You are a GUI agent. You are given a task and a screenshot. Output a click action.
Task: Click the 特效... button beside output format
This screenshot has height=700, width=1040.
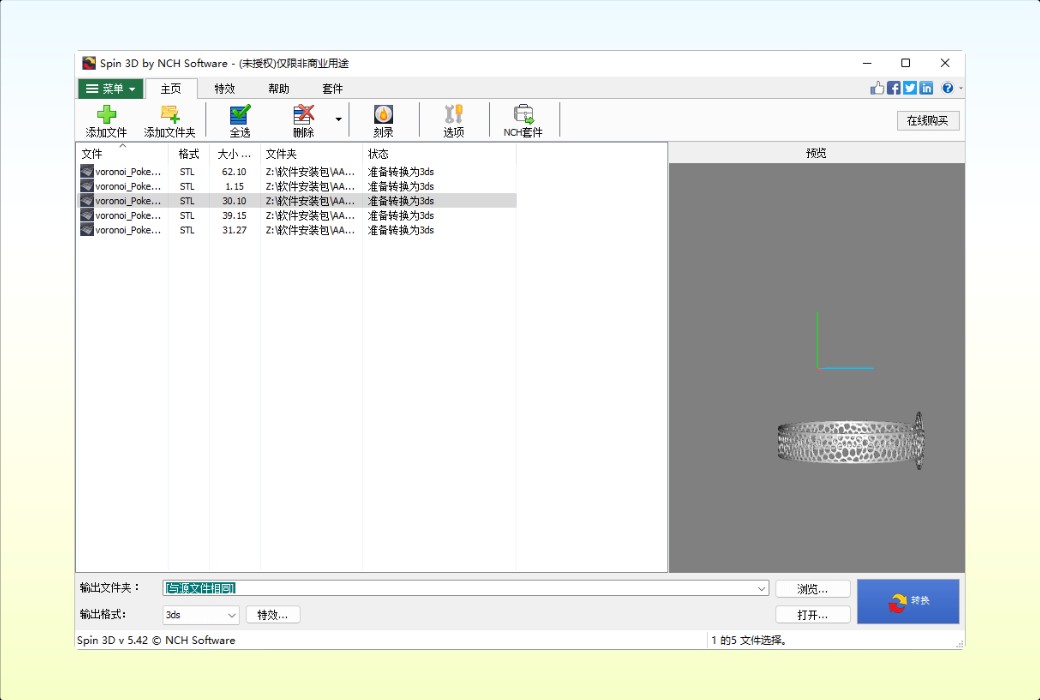coord(273,614)
